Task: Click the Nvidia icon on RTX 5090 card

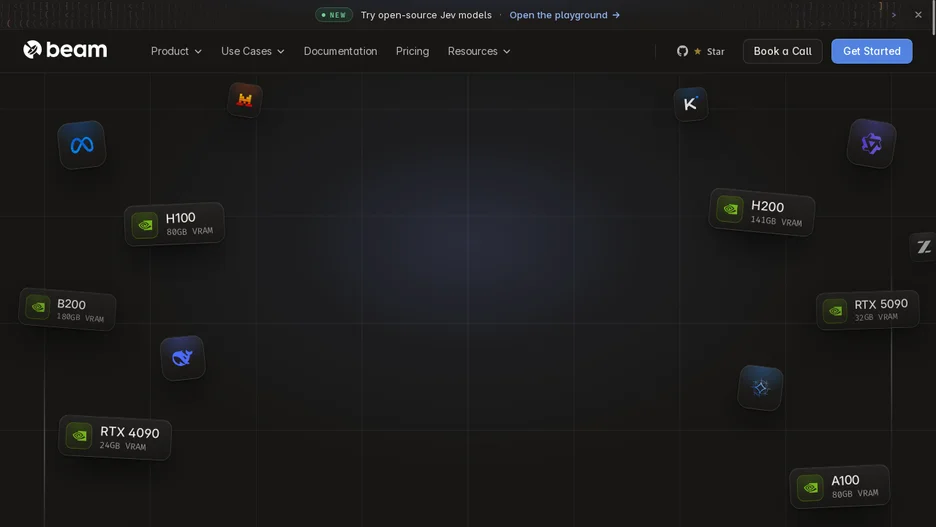Action: click(835, 311)
